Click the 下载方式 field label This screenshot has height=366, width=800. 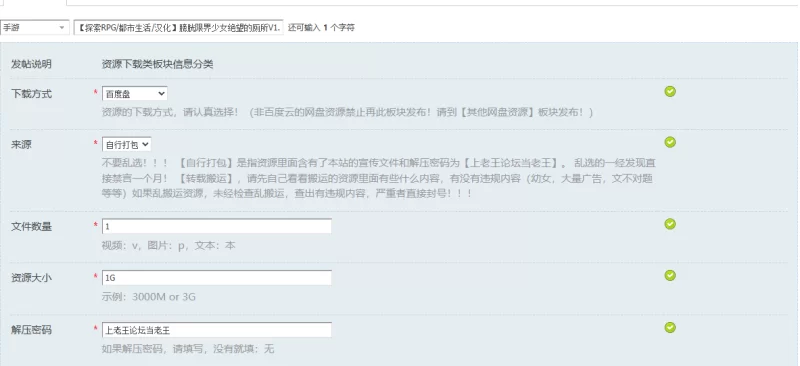[x=32, y=94]
